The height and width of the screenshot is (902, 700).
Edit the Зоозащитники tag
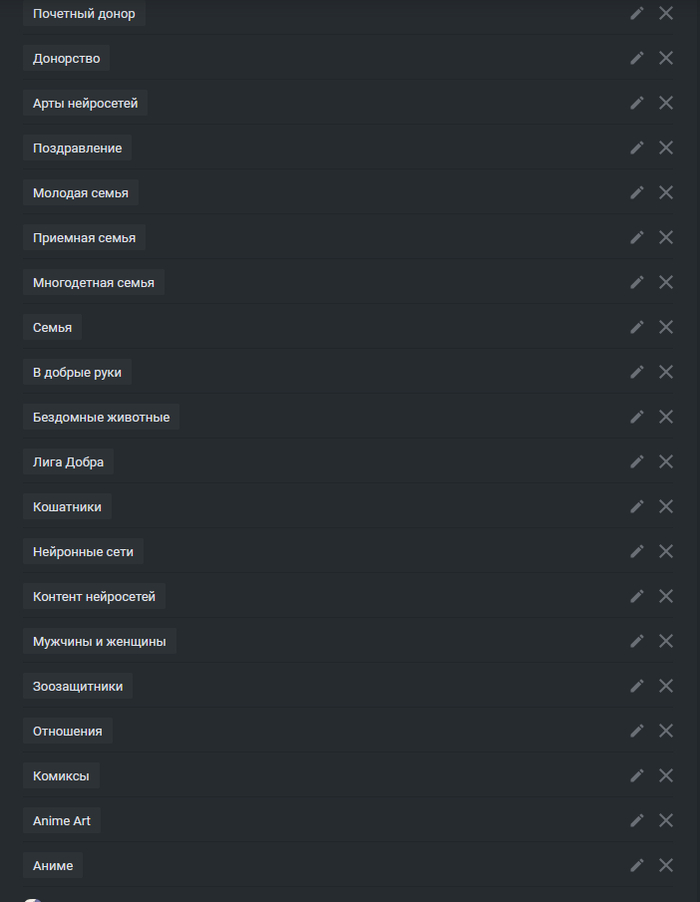point(637,685)
